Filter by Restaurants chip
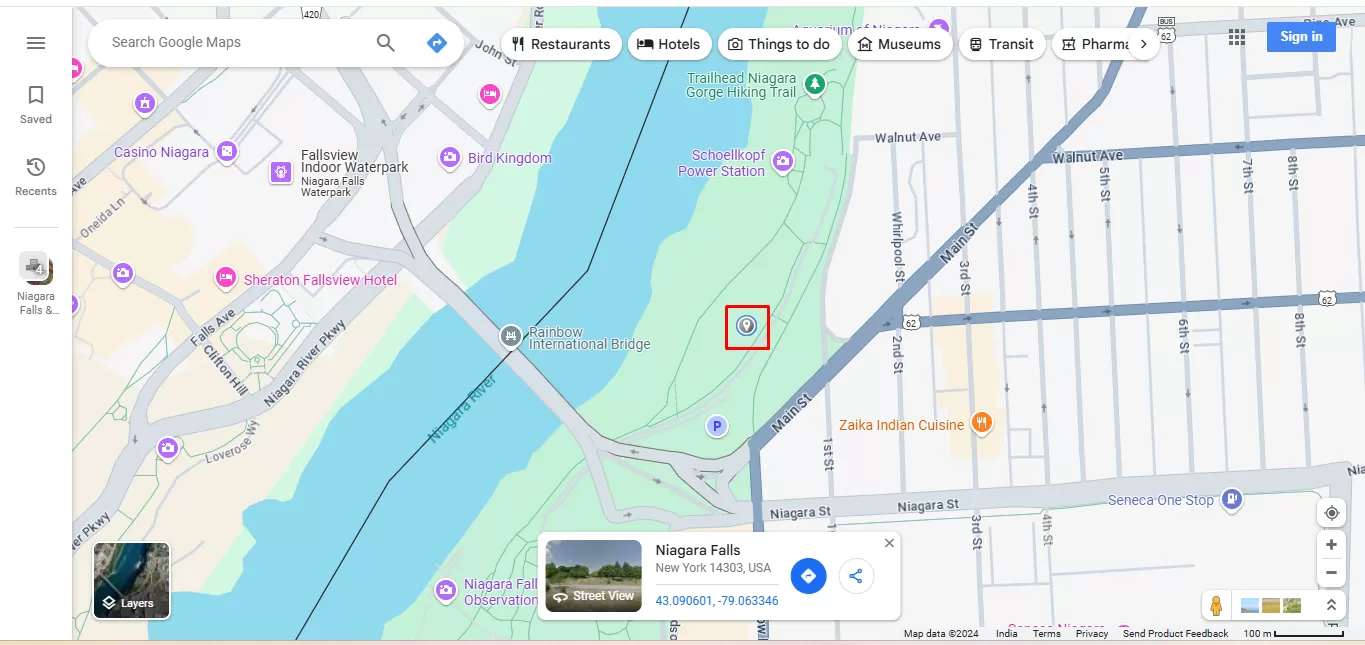 560,44
